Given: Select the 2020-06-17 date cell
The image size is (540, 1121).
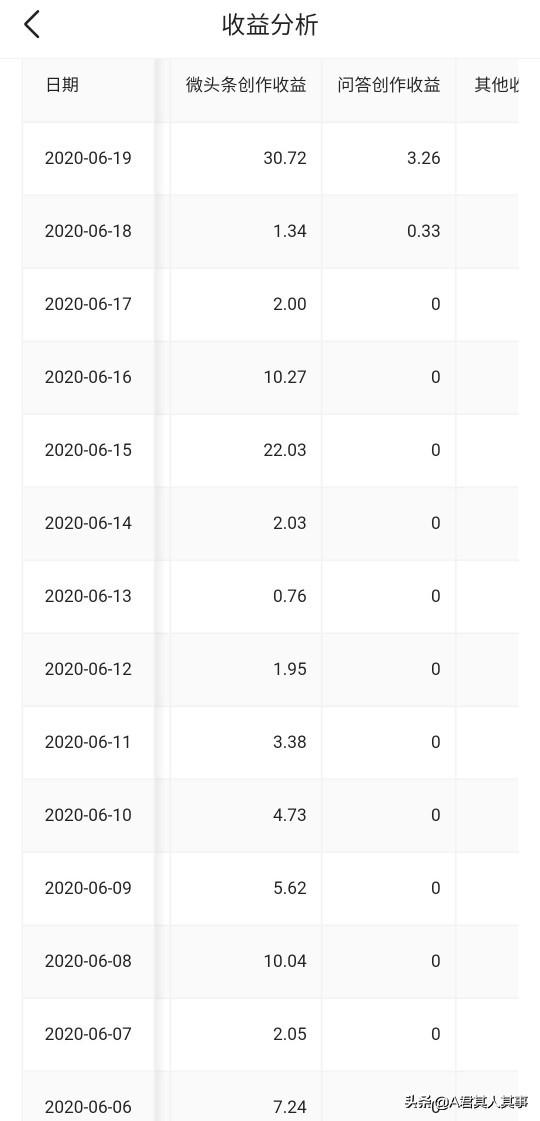Looking at the screenshot, I should [88, 304].
